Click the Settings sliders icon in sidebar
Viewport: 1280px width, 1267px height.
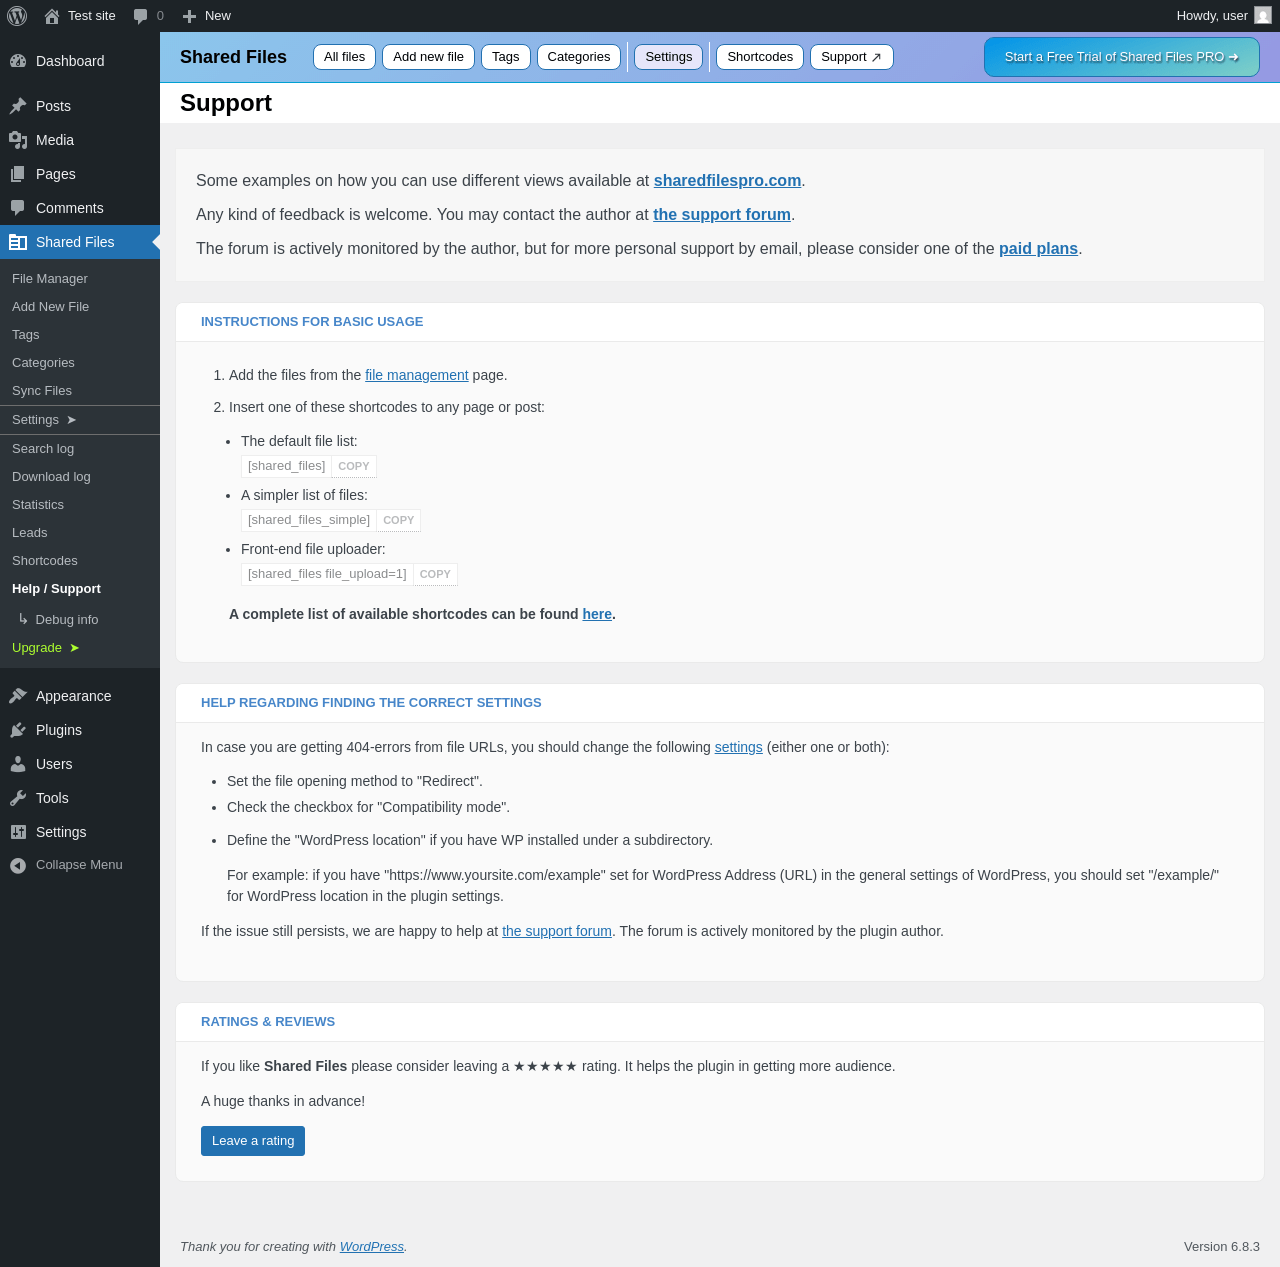tap(18, 832)
